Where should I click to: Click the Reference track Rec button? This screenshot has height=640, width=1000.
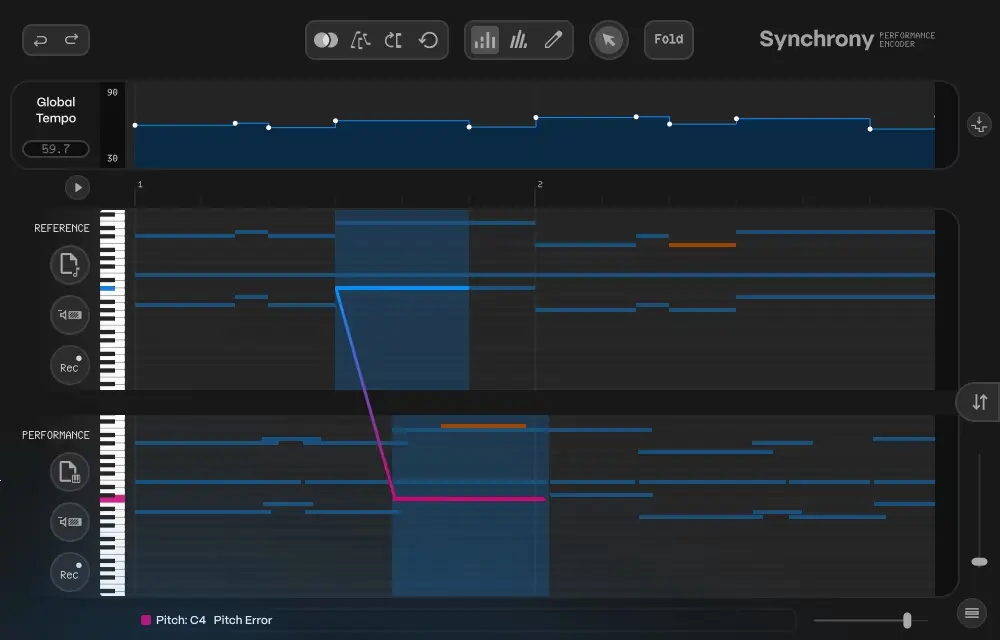[70, 365]
